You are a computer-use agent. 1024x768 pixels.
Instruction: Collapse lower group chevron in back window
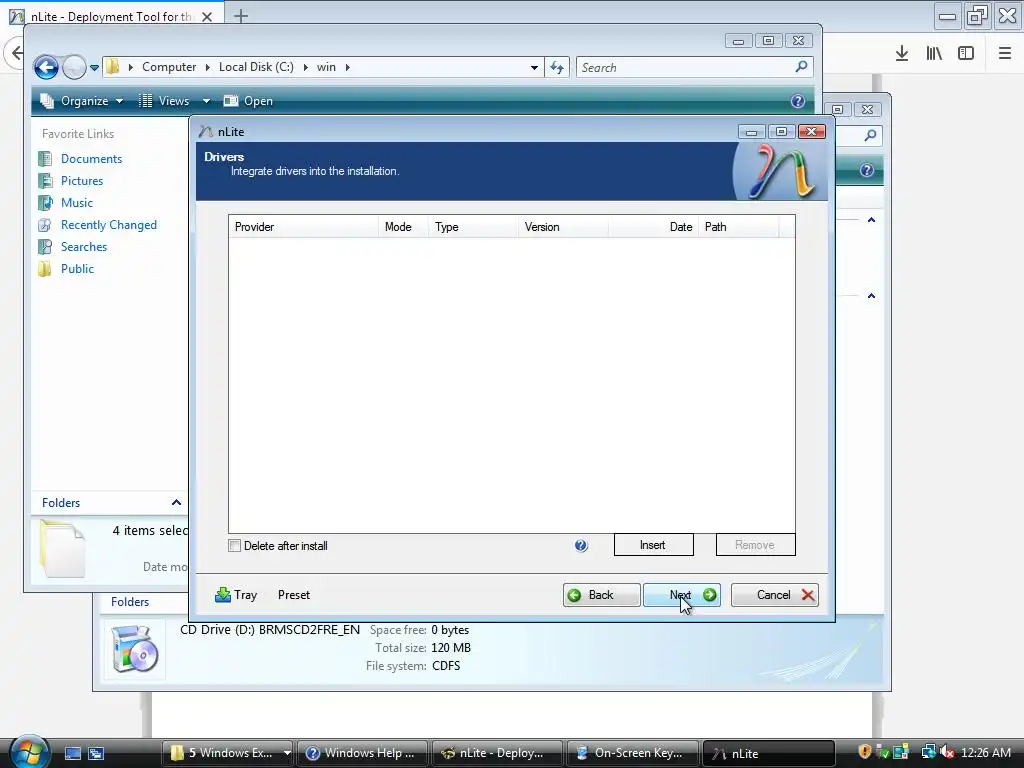[871, 296]
